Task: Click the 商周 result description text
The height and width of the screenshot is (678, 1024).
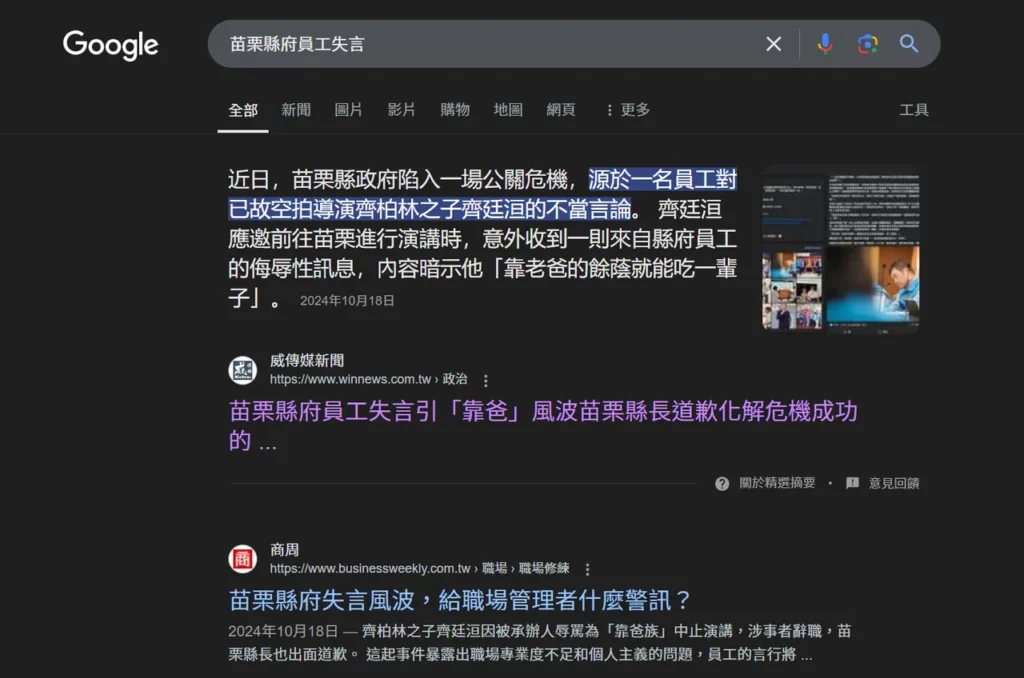Action: (539, 643)
